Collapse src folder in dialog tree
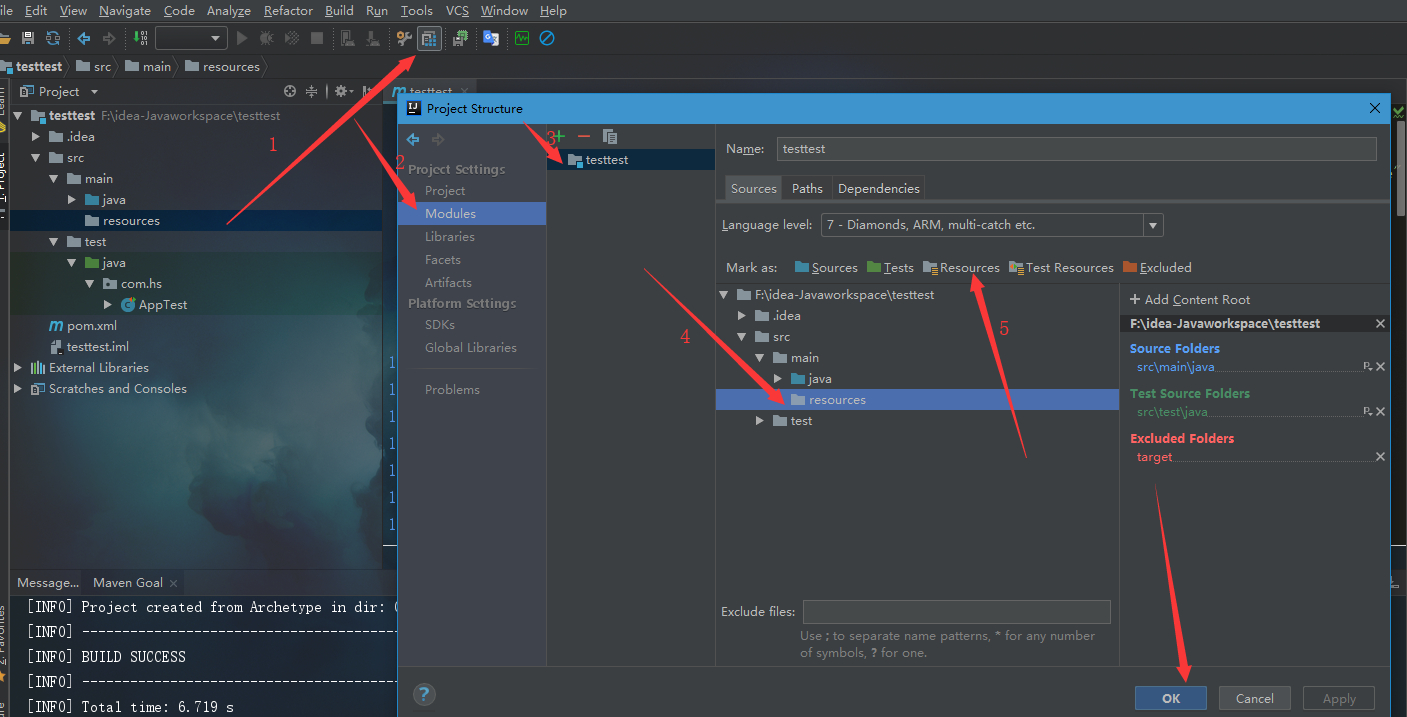 742,337
